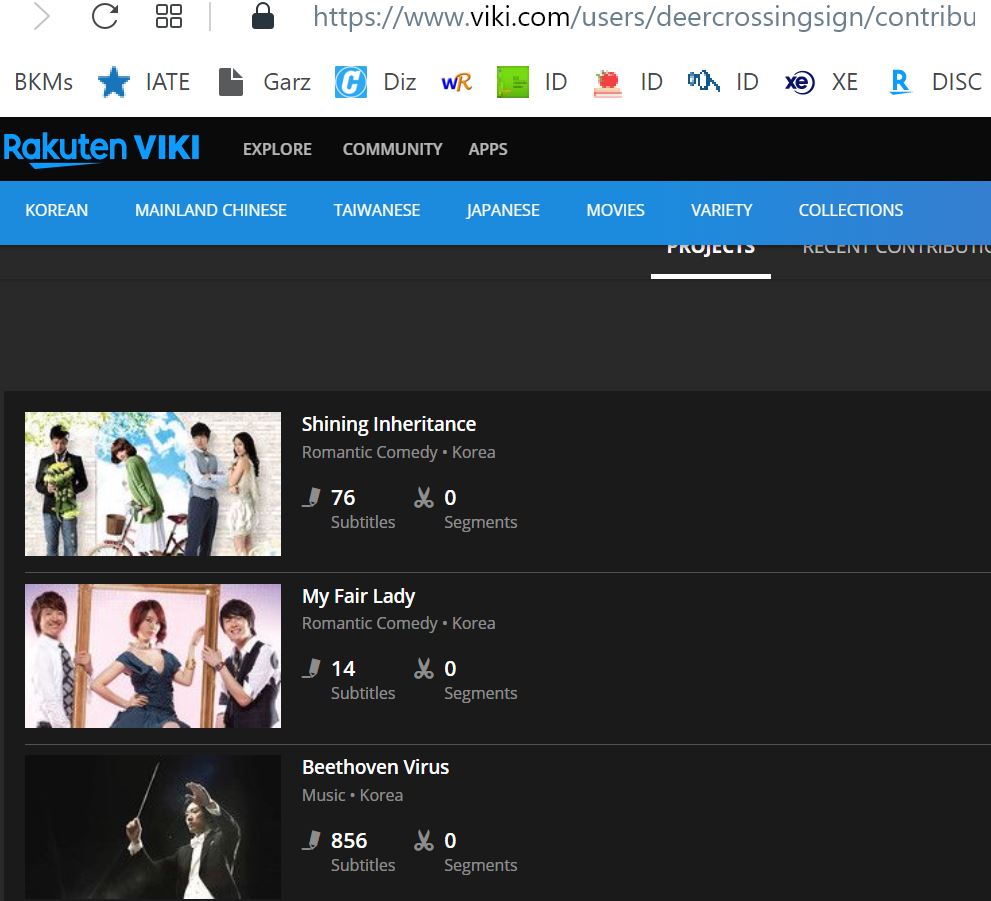991x901 pixels.
Task: Click the padlock site security icon
Action: [x=263, y=16]
